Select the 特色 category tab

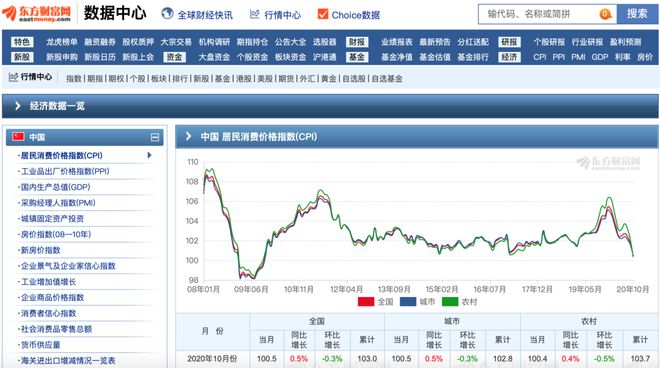22,42
